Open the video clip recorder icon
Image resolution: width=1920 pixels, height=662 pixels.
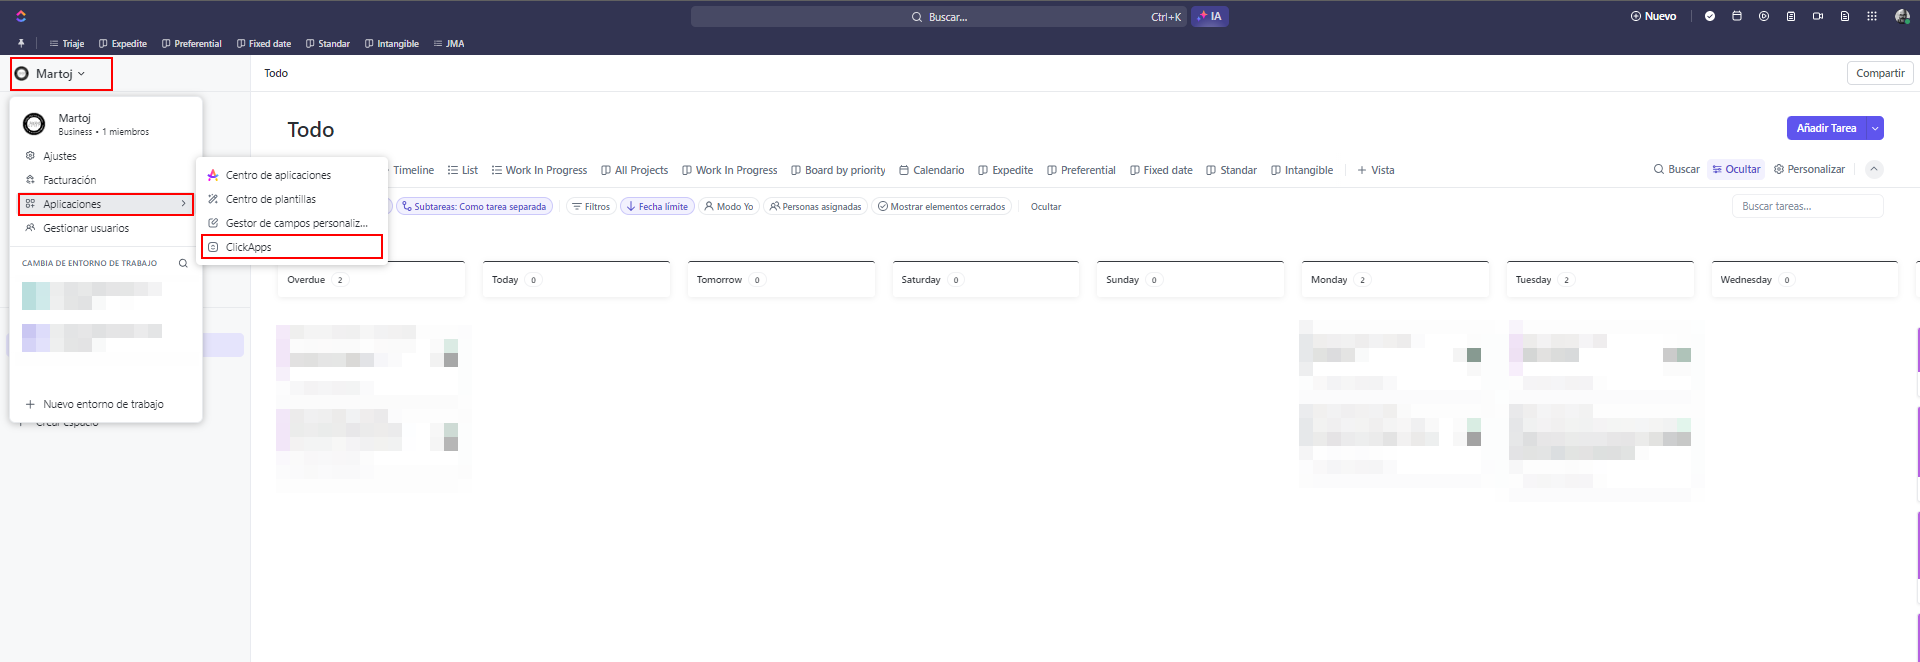(1818, 16)
